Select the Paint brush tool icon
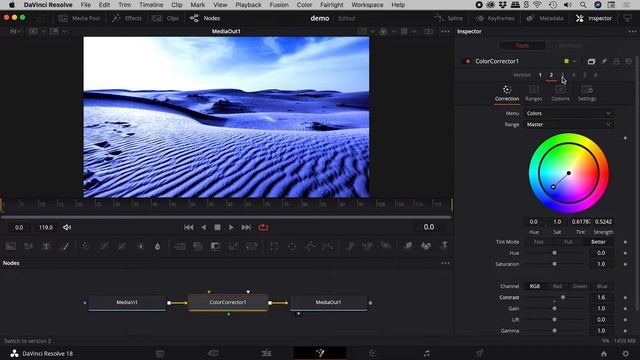640x360 pixels. [x=65, y=246]
